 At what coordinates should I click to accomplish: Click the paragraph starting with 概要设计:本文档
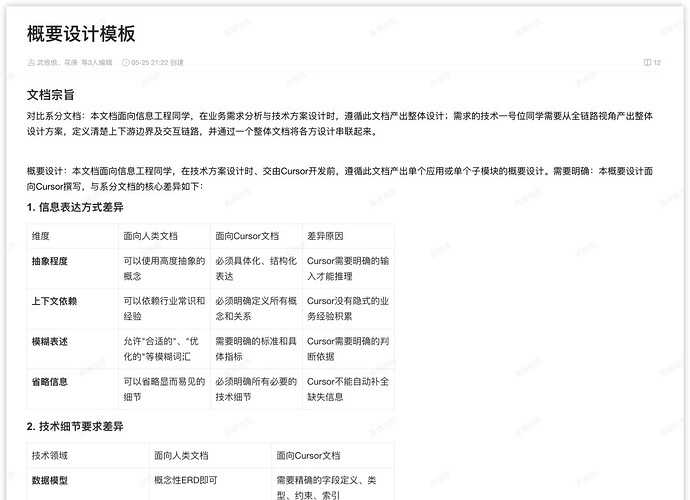(340, 179)
